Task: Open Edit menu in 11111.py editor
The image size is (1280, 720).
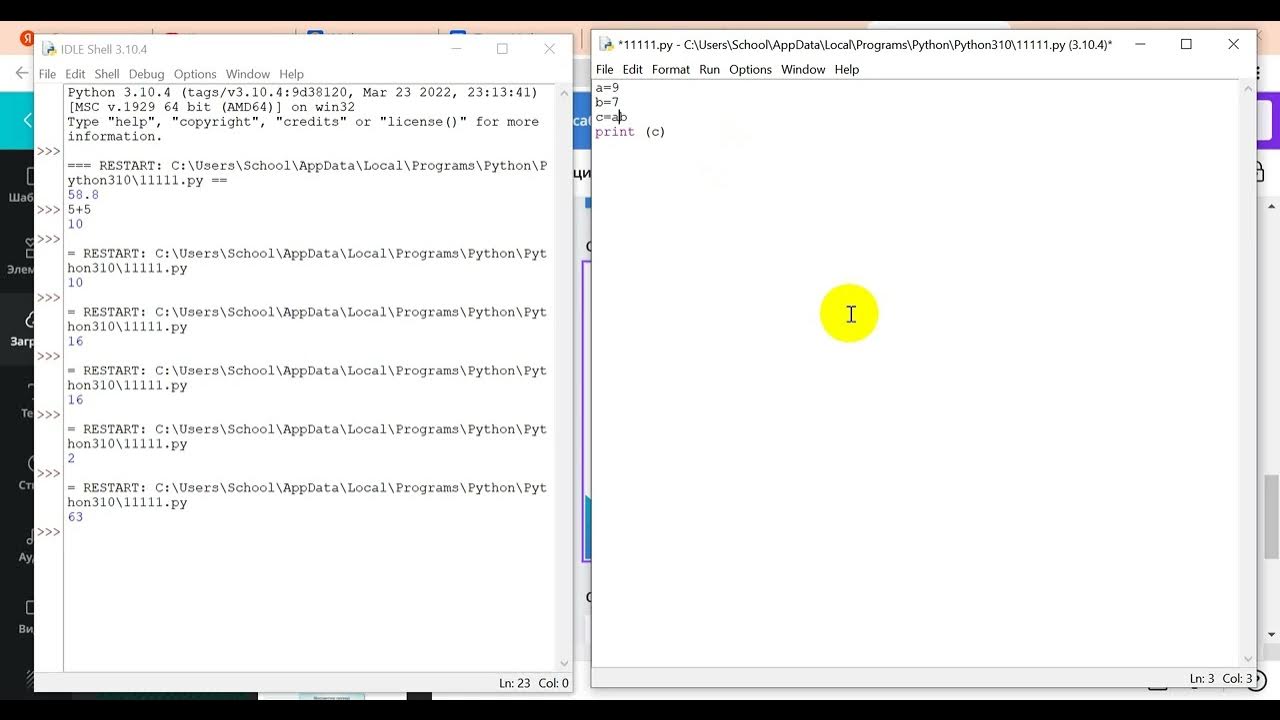Action: (x=633, y=69)
